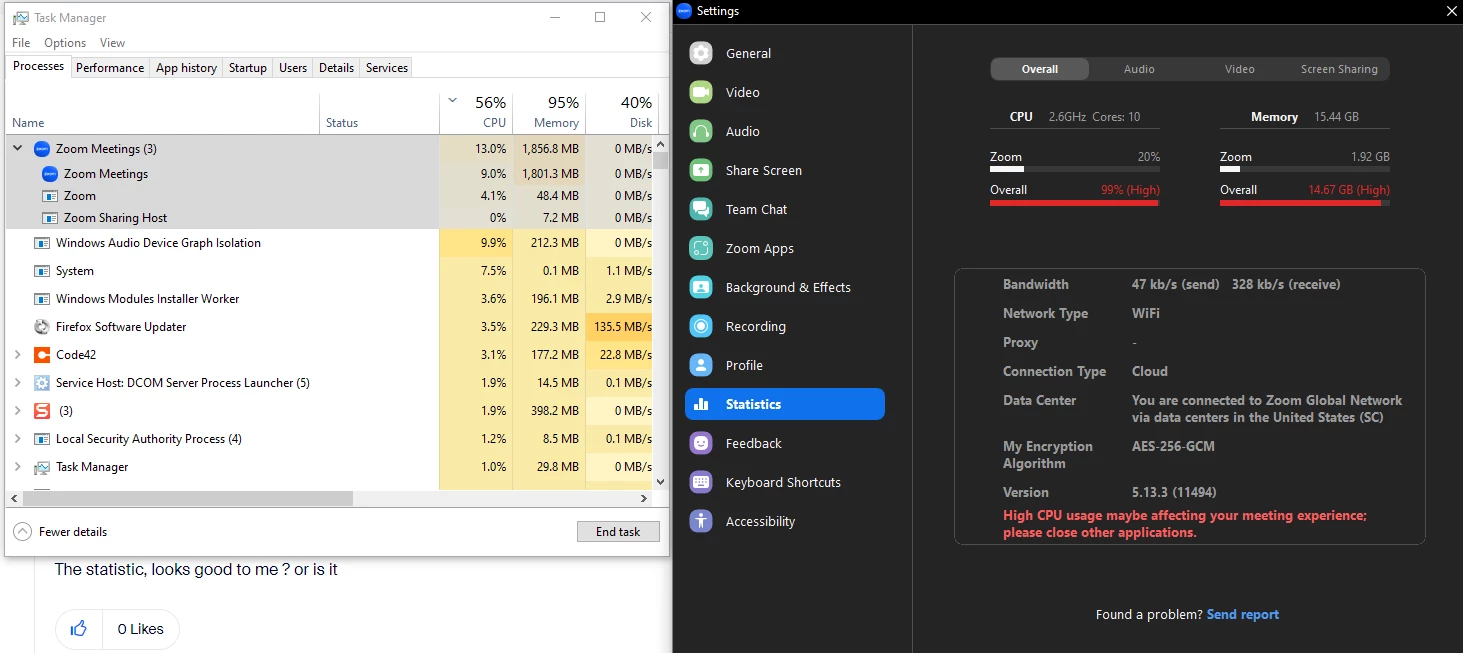Click the red S process icon

tap(42, 411)
